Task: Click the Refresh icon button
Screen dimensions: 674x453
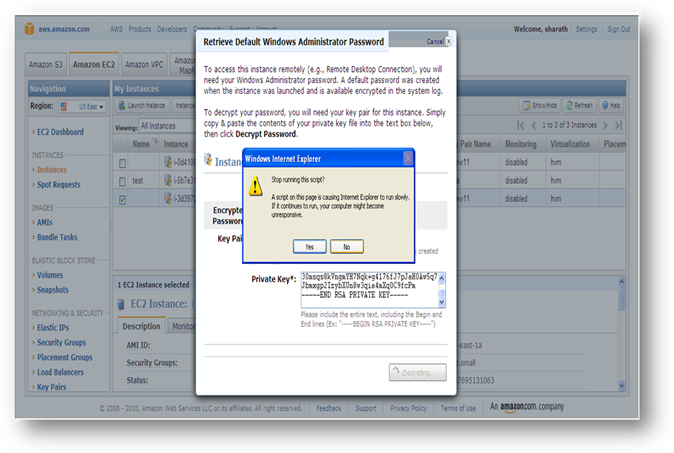Action: pyautogui.click(x=567, y=105)
